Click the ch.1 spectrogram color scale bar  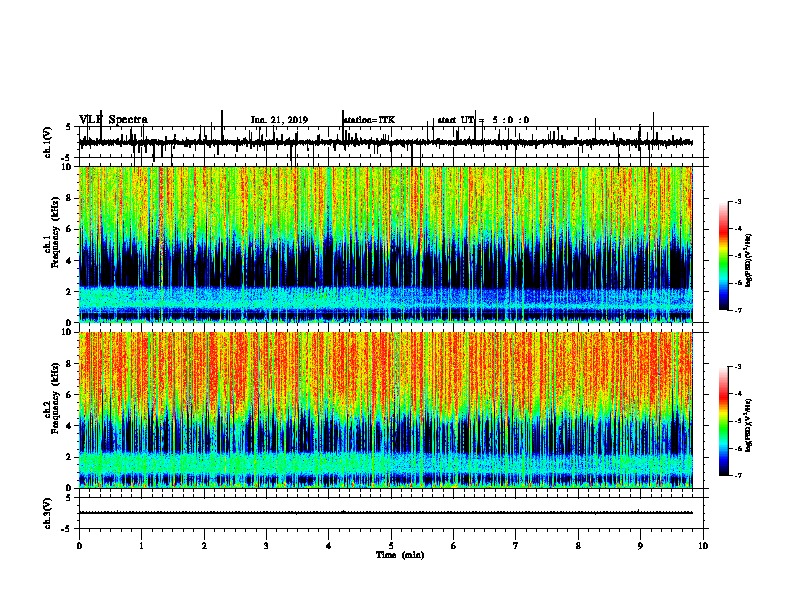(723, 256)
